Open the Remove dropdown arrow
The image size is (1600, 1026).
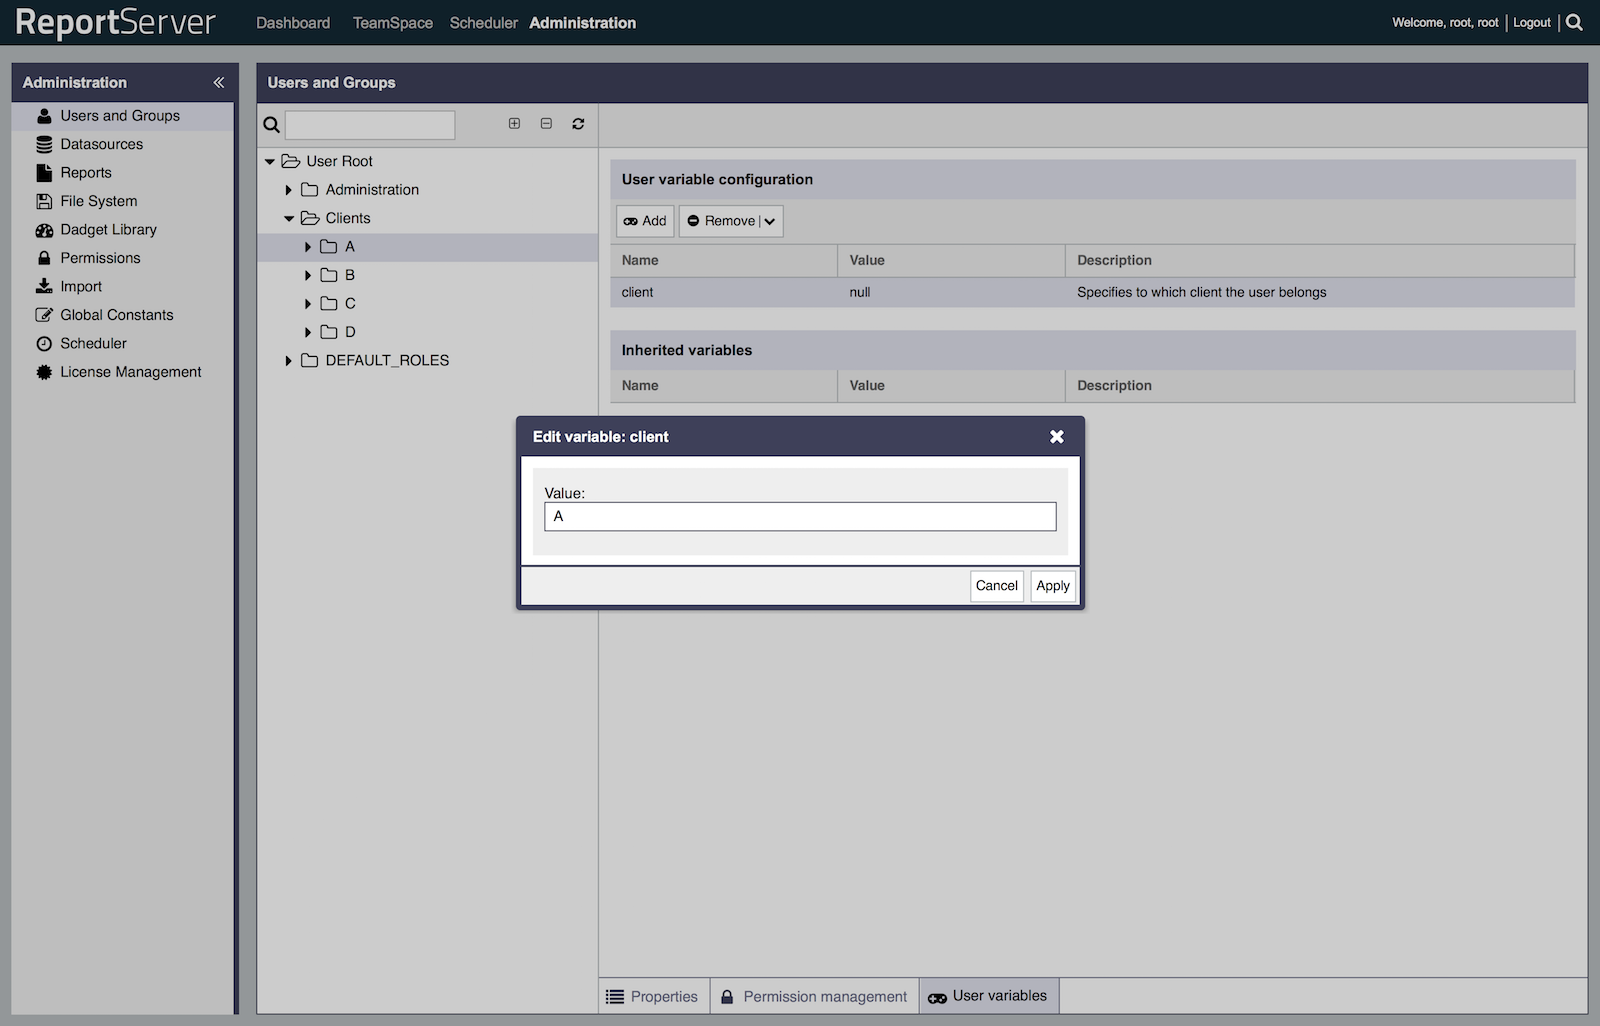pyautogui.click(x=770, y=221)
